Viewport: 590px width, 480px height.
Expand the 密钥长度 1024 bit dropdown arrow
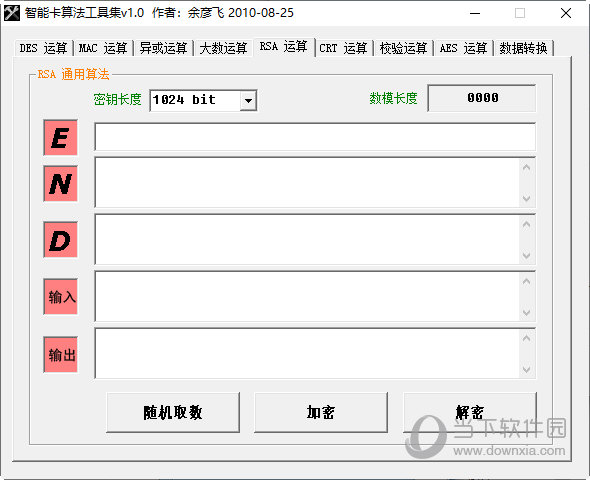248,100
